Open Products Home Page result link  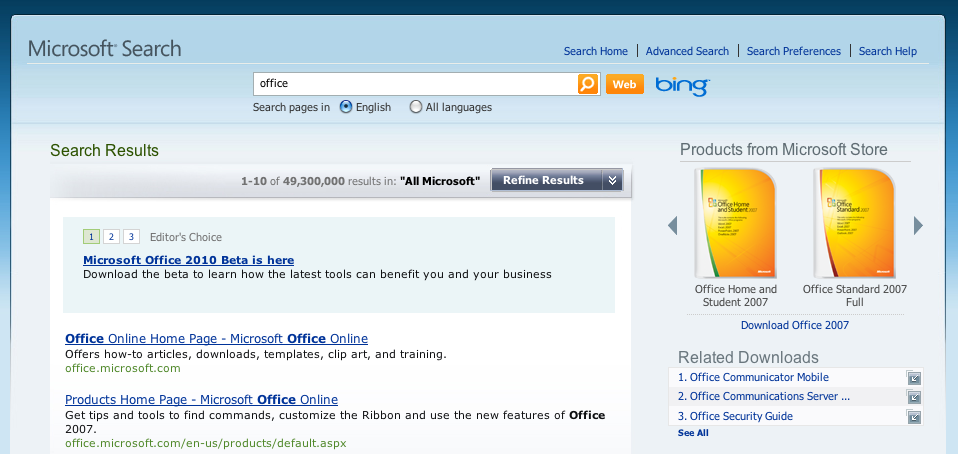pos(201,400)
